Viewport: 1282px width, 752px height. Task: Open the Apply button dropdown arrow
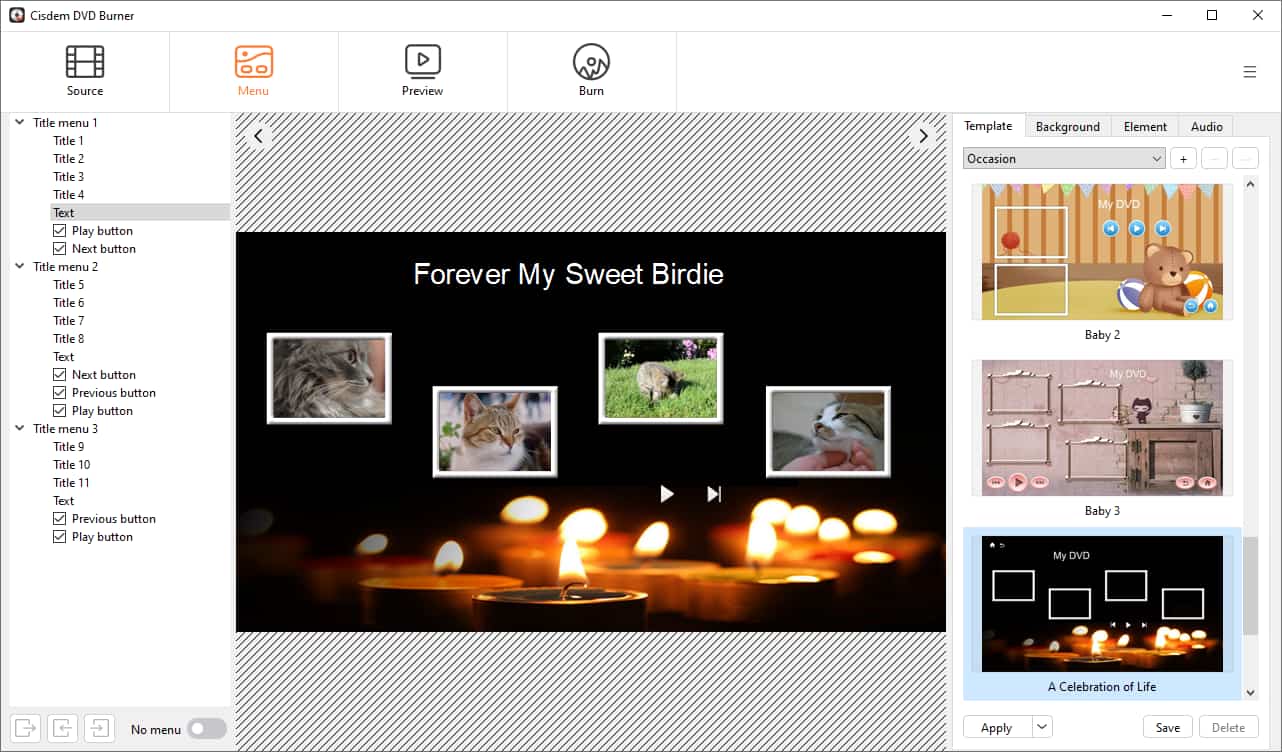tap(1041, 727)
